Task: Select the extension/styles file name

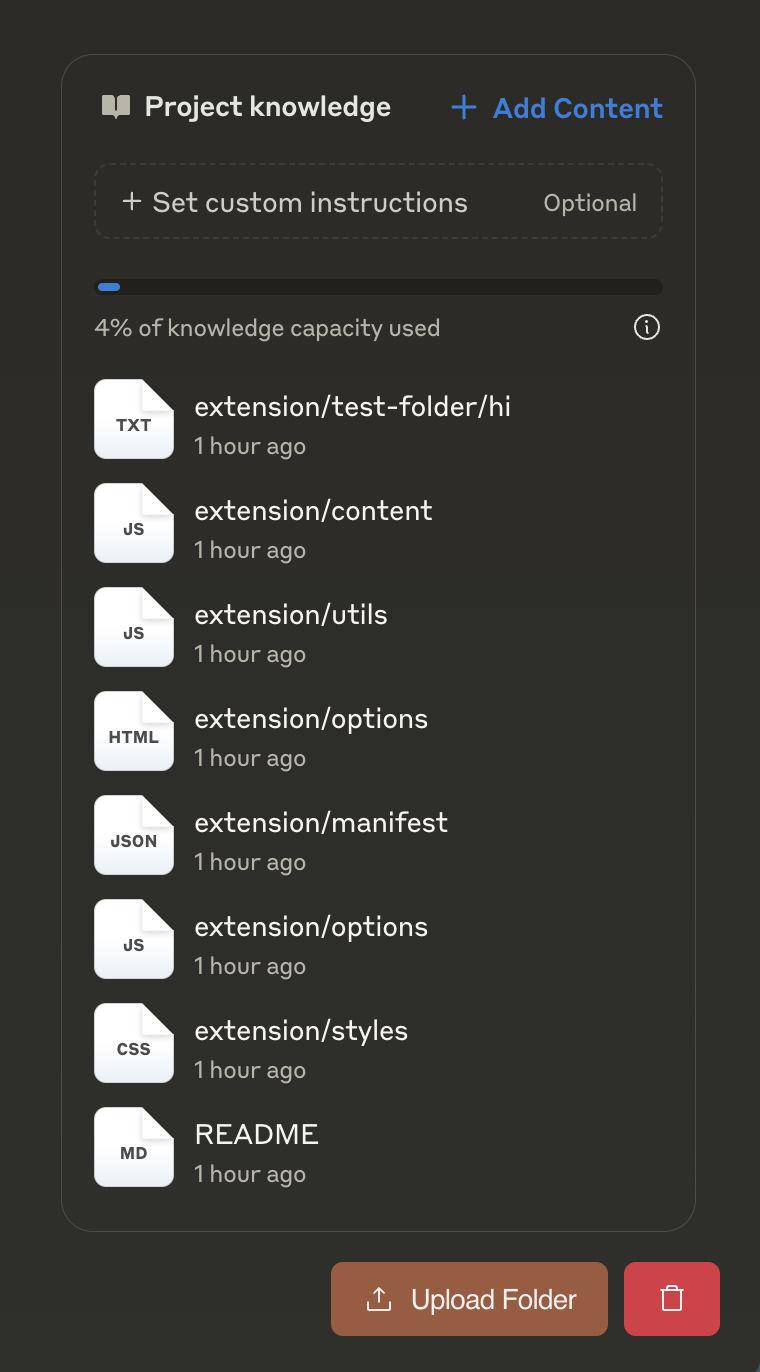Action: pyautogui.click(x=301, y=1031)
